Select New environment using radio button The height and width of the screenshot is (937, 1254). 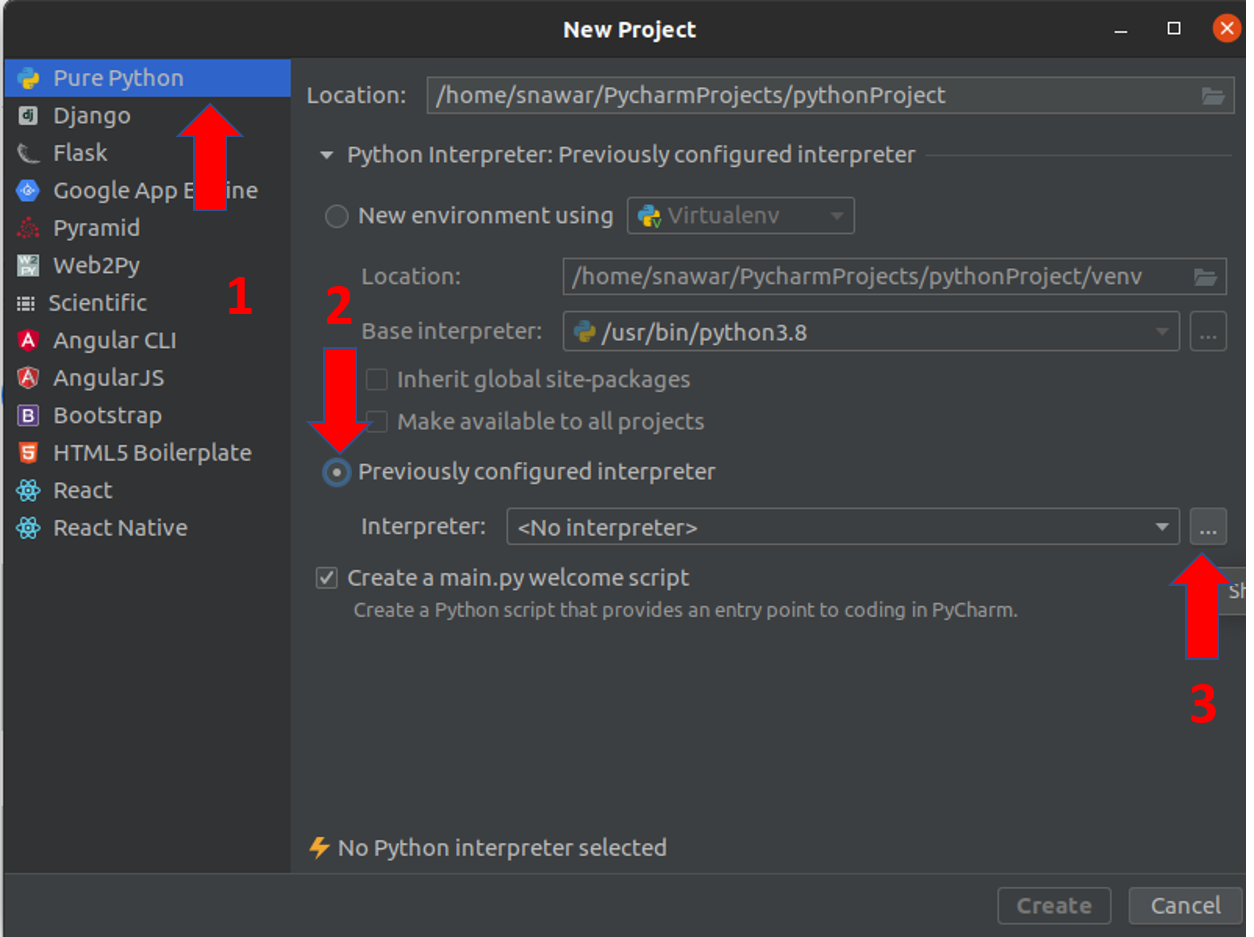point(337,216)
